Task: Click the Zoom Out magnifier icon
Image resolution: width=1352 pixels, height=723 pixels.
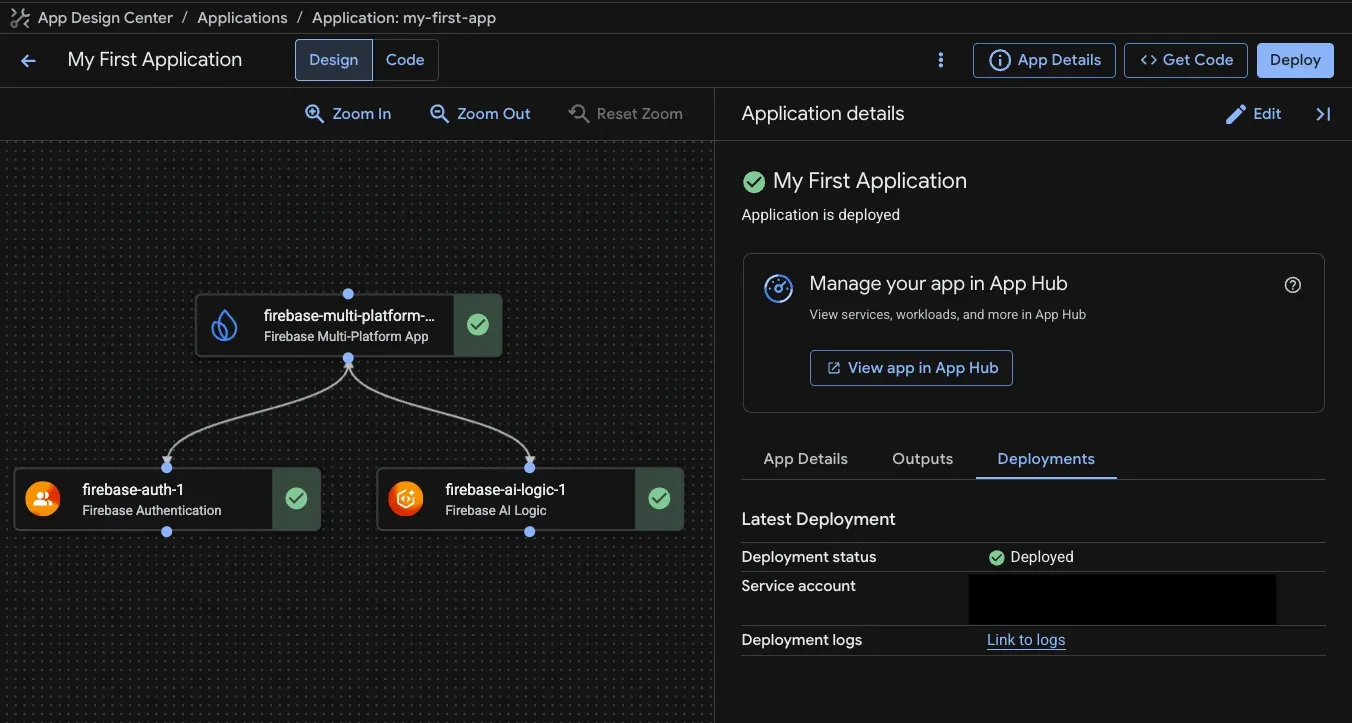Action: (x=440, y=113)
